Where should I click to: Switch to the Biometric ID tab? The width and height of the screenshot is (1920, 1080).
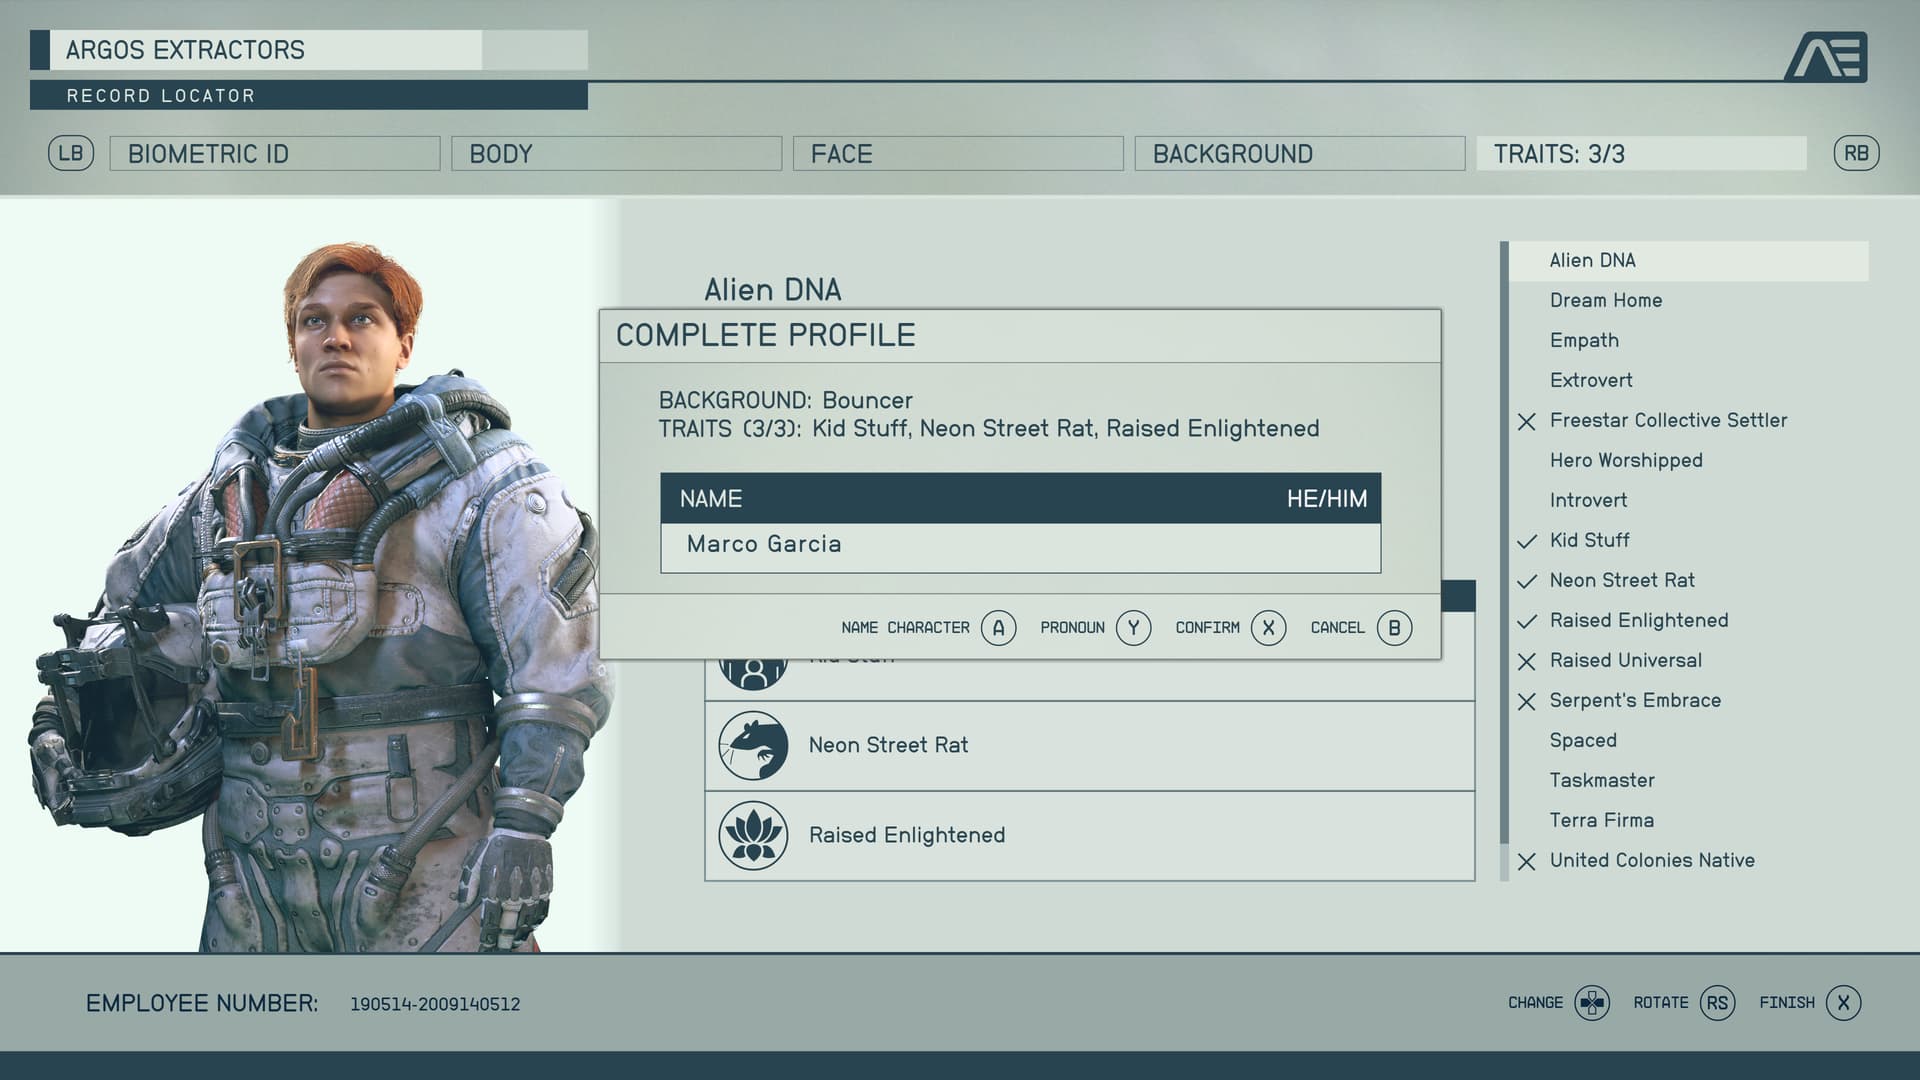click(274, 154)
